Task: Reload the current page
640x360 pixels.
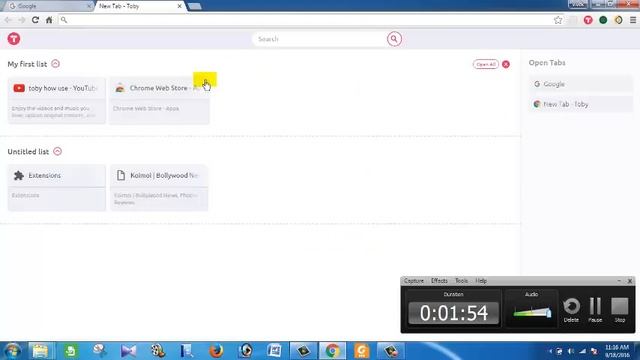Action: (x=36, y=20)
